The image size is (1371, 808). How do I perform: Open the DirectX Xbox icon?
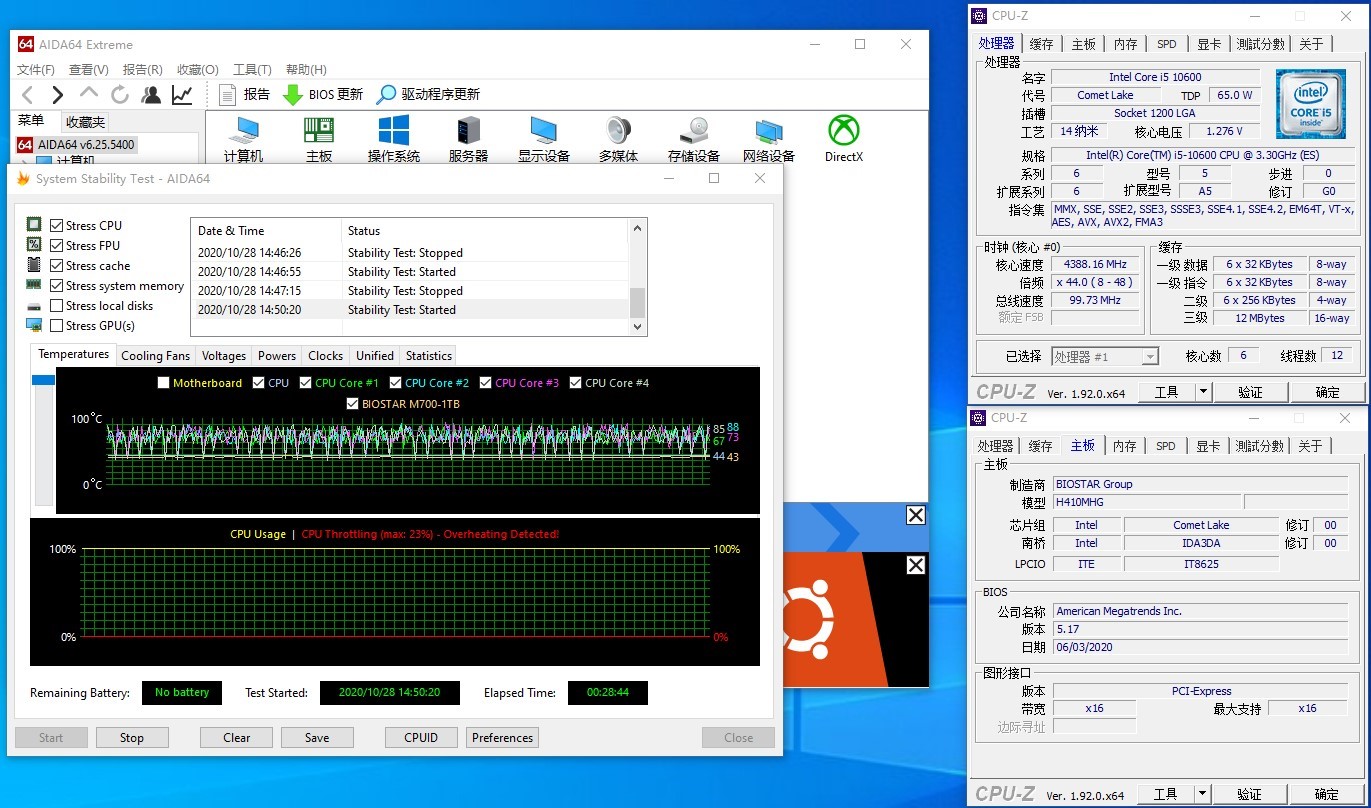tap(844, 139)
